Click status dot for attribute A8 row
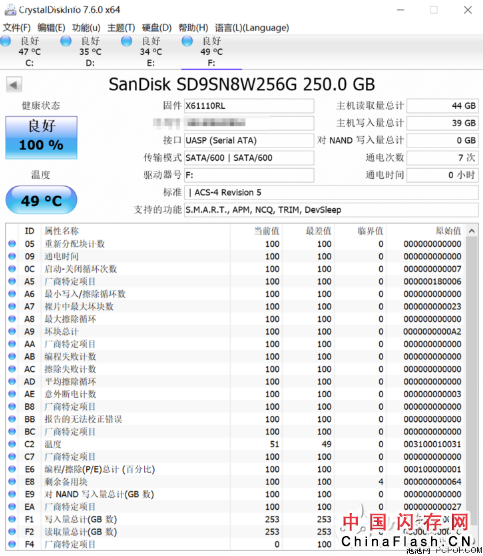The height and width of the screenshot is (556, 483). pos(12,319)
